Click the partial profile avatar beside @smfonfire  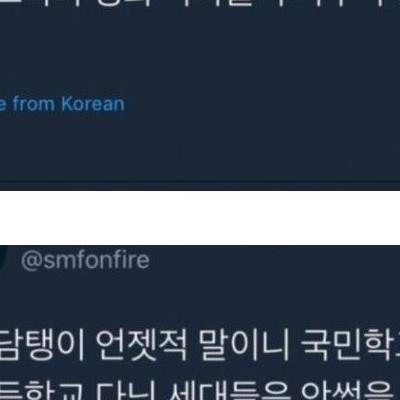(2, 257)
